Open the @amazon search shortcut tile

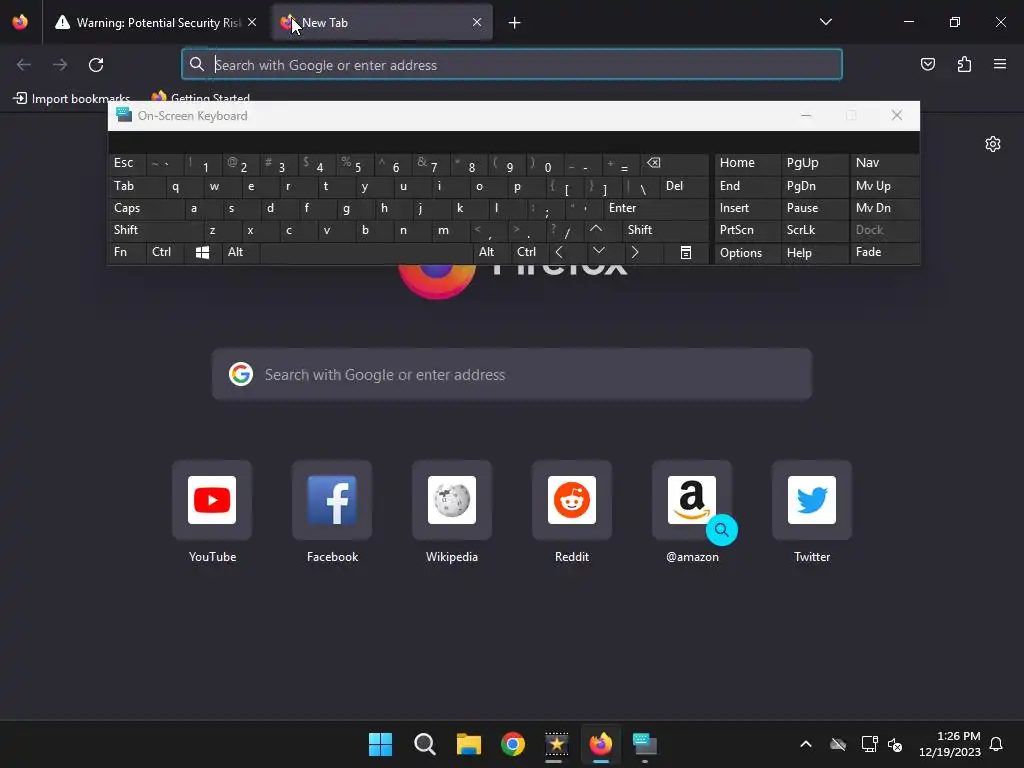(x=692, y=500)
